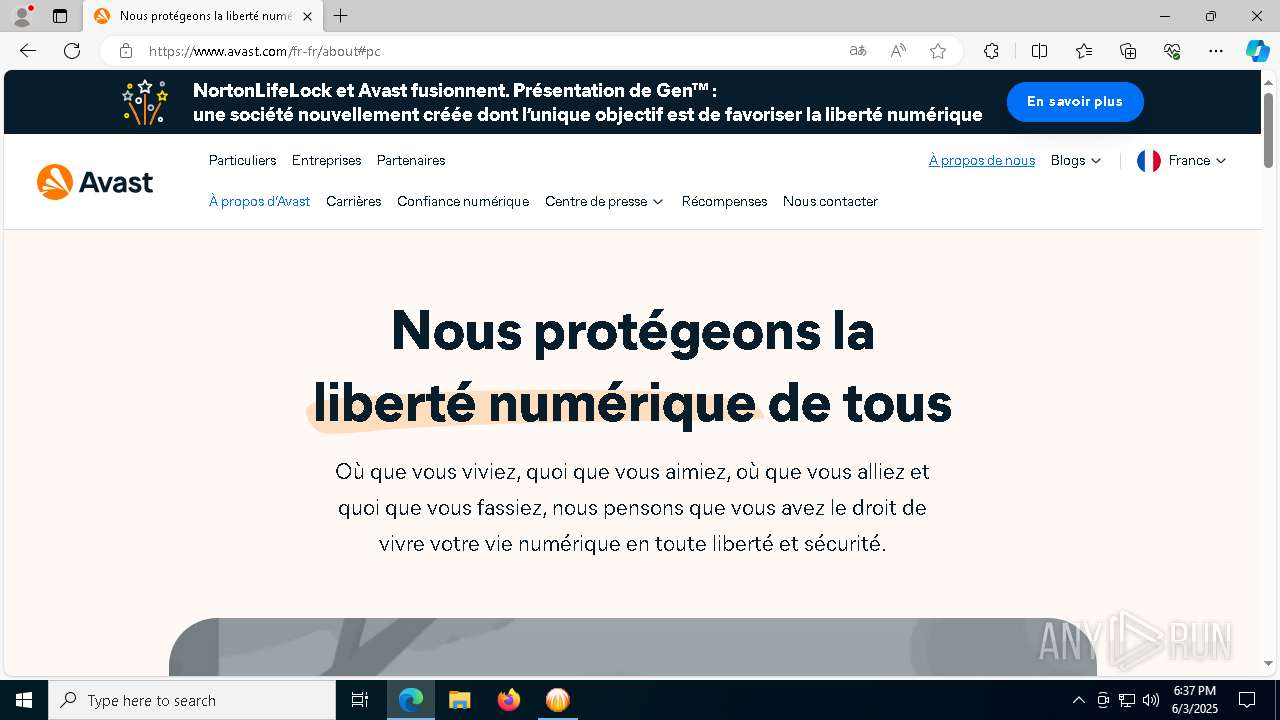Open the translate page icon
The image size is (1280, 720).
(x=858, y=51)
